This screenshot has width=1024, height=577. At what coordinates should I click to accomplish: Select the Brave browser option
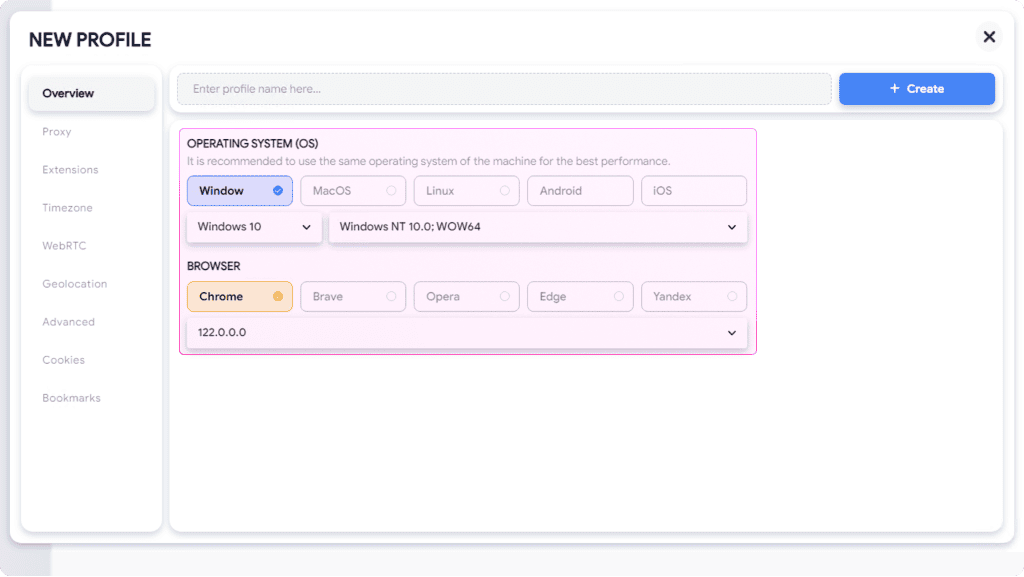click(353, 297)
